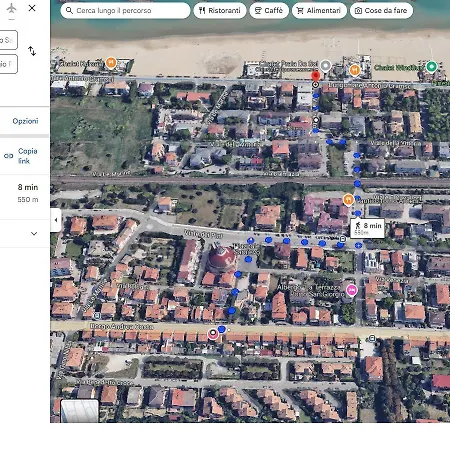Click the orange restaurant marker right of the red pin
450x450 pixels.
point(355,70)
